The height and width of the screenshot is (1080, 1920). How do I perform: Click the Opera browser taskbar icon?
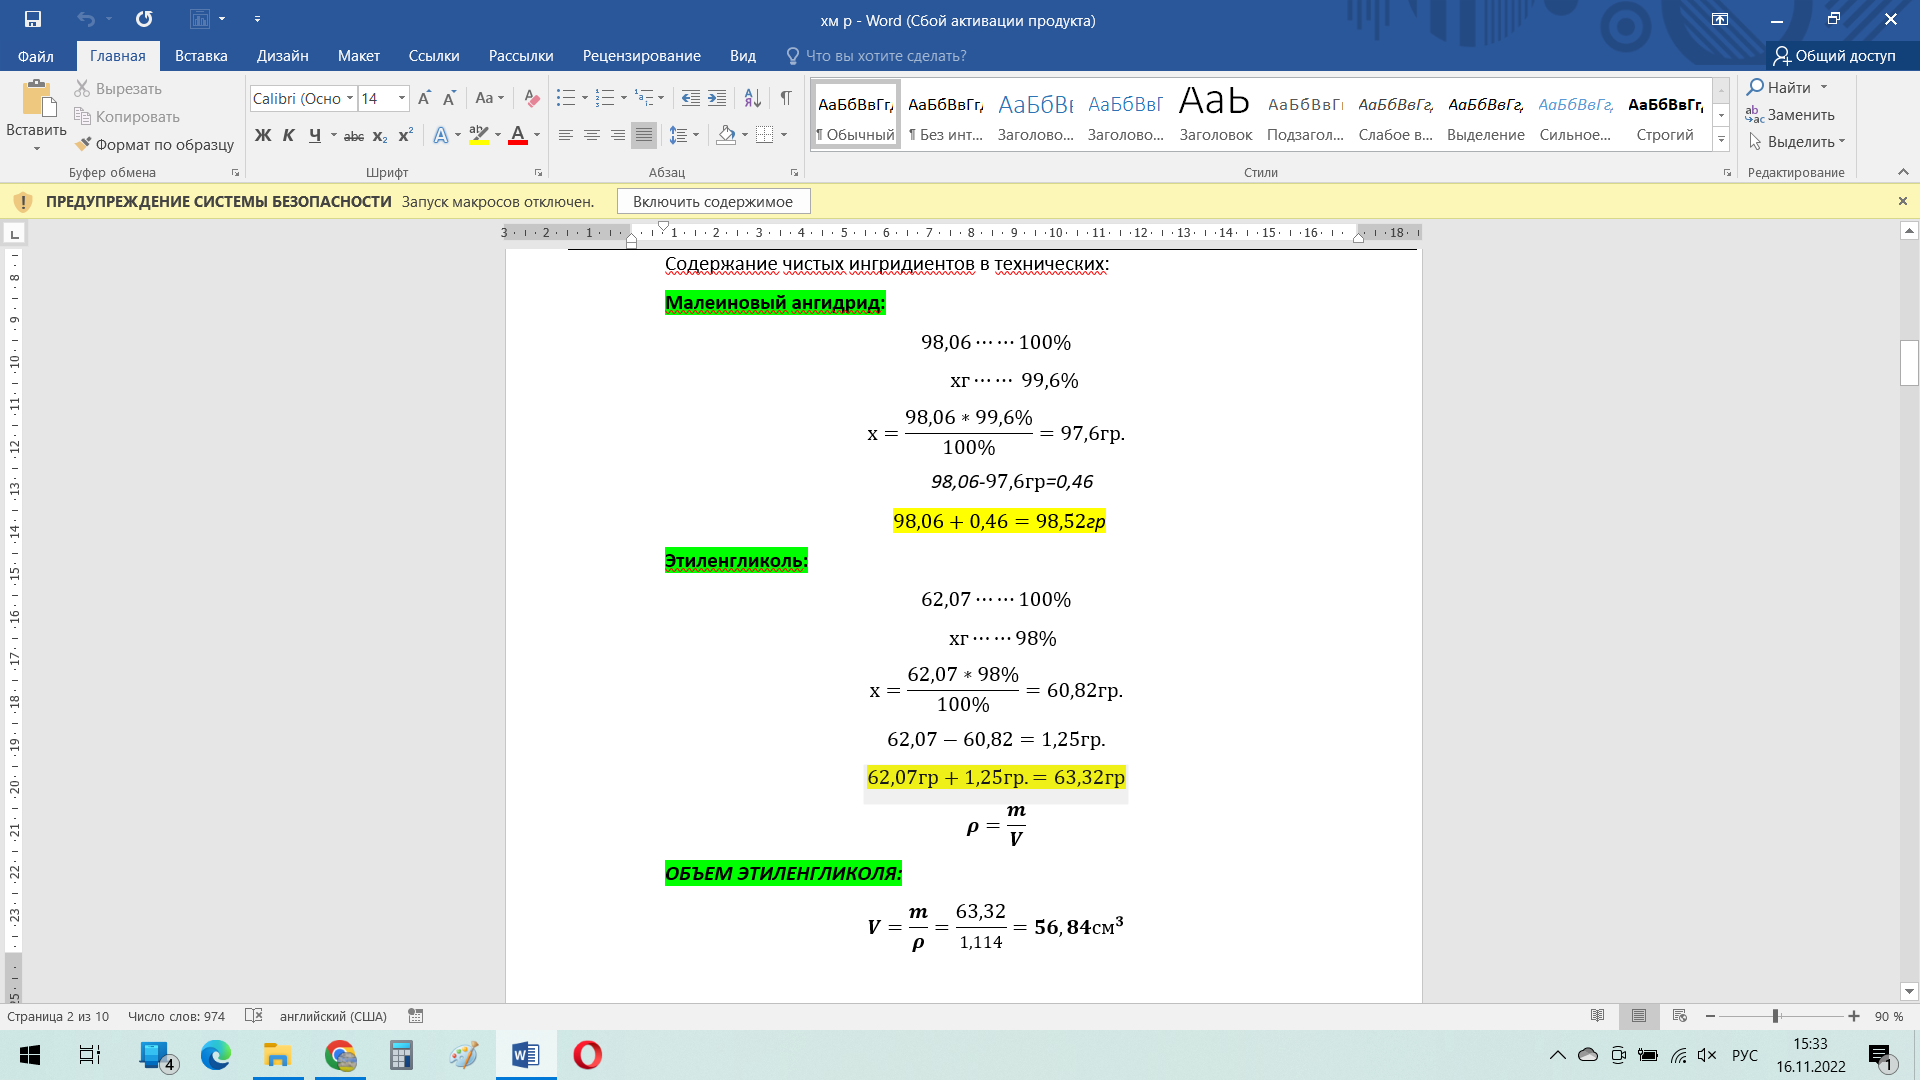[x=587, y=1055]
